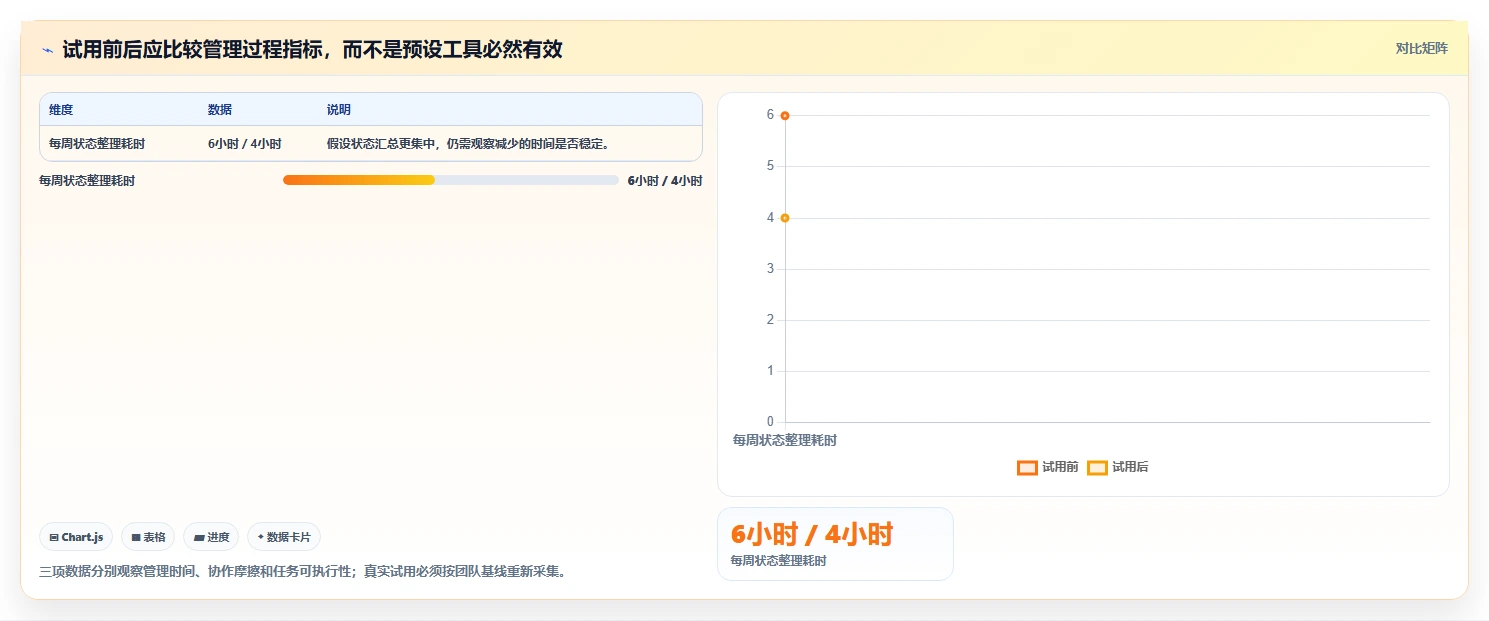
Task: Click the 试用前 legend text
Action: click(x=1060, y=467)
